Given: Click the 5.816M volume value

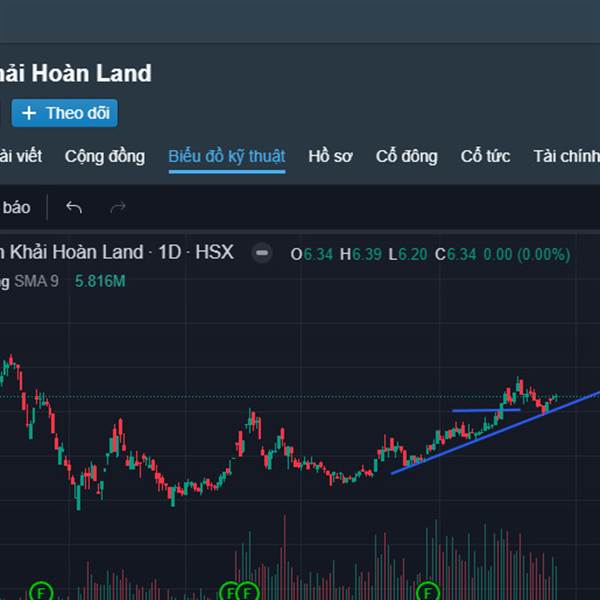Looking at the screenshot, I should pos(100,281).
